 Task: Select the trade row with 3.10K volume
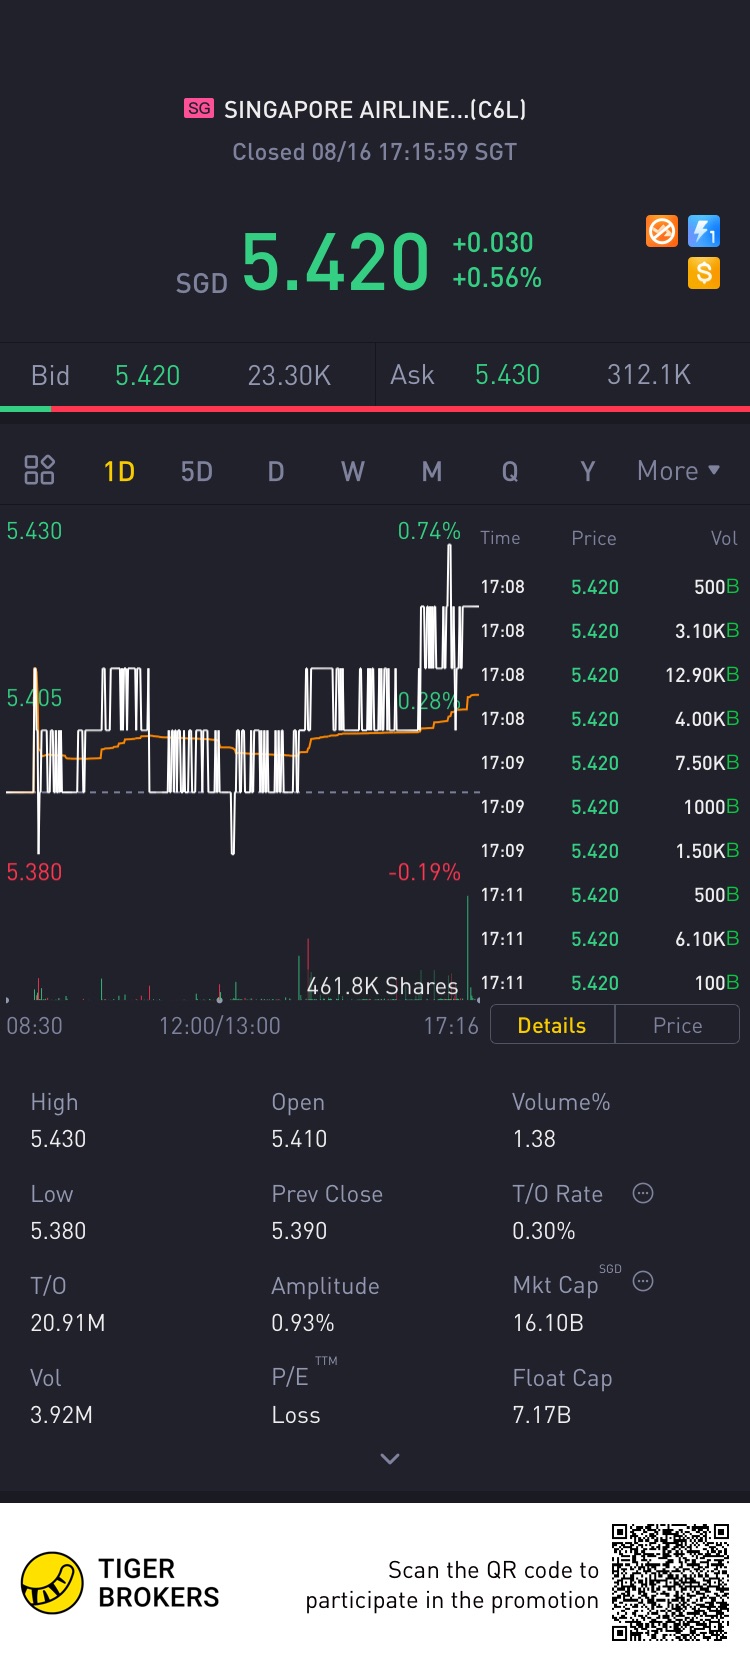[x=610, y=631]
